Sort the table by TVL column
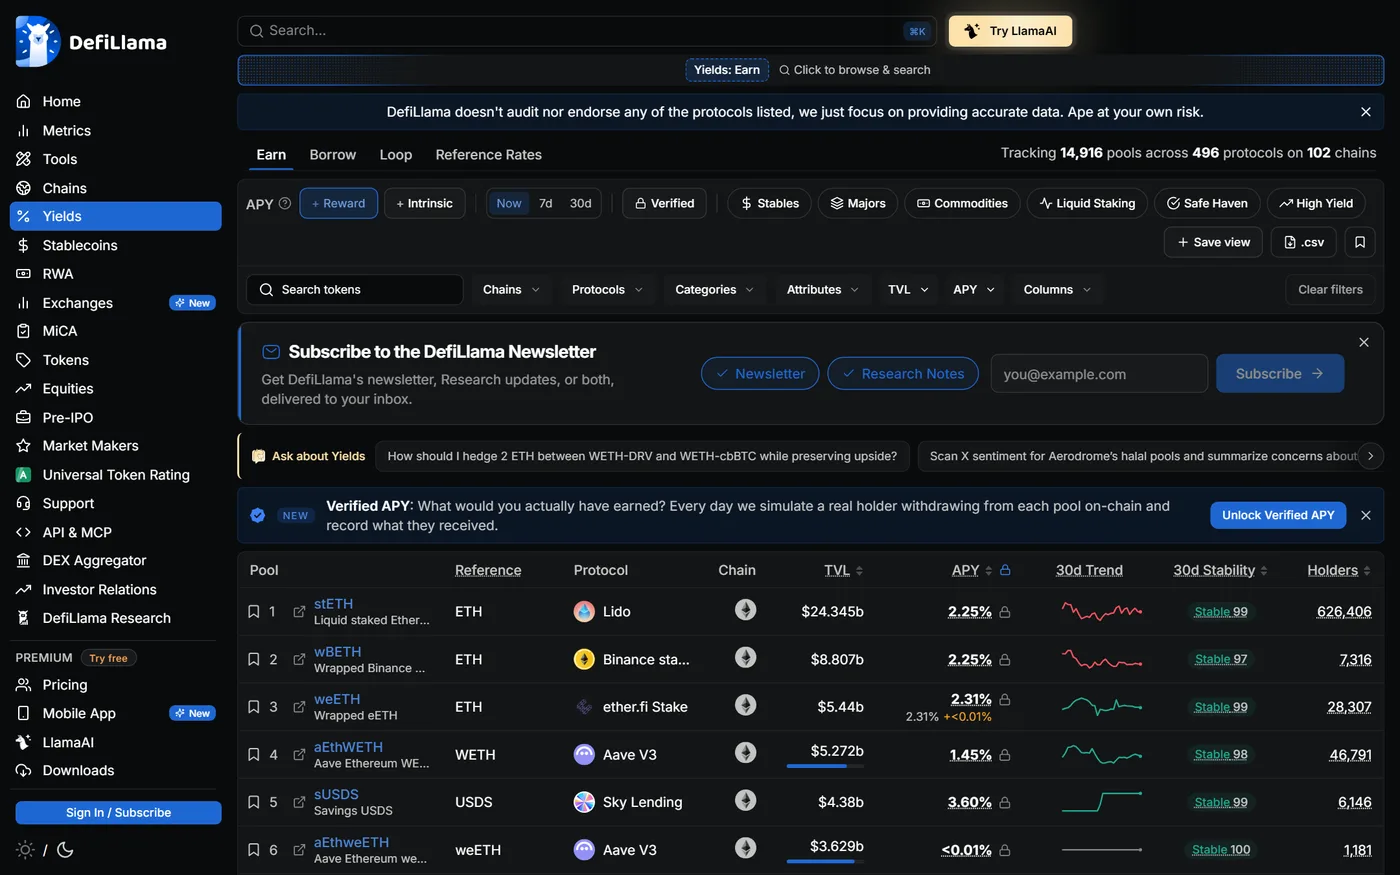The image size is (1400, 875). tap(843, 570)
